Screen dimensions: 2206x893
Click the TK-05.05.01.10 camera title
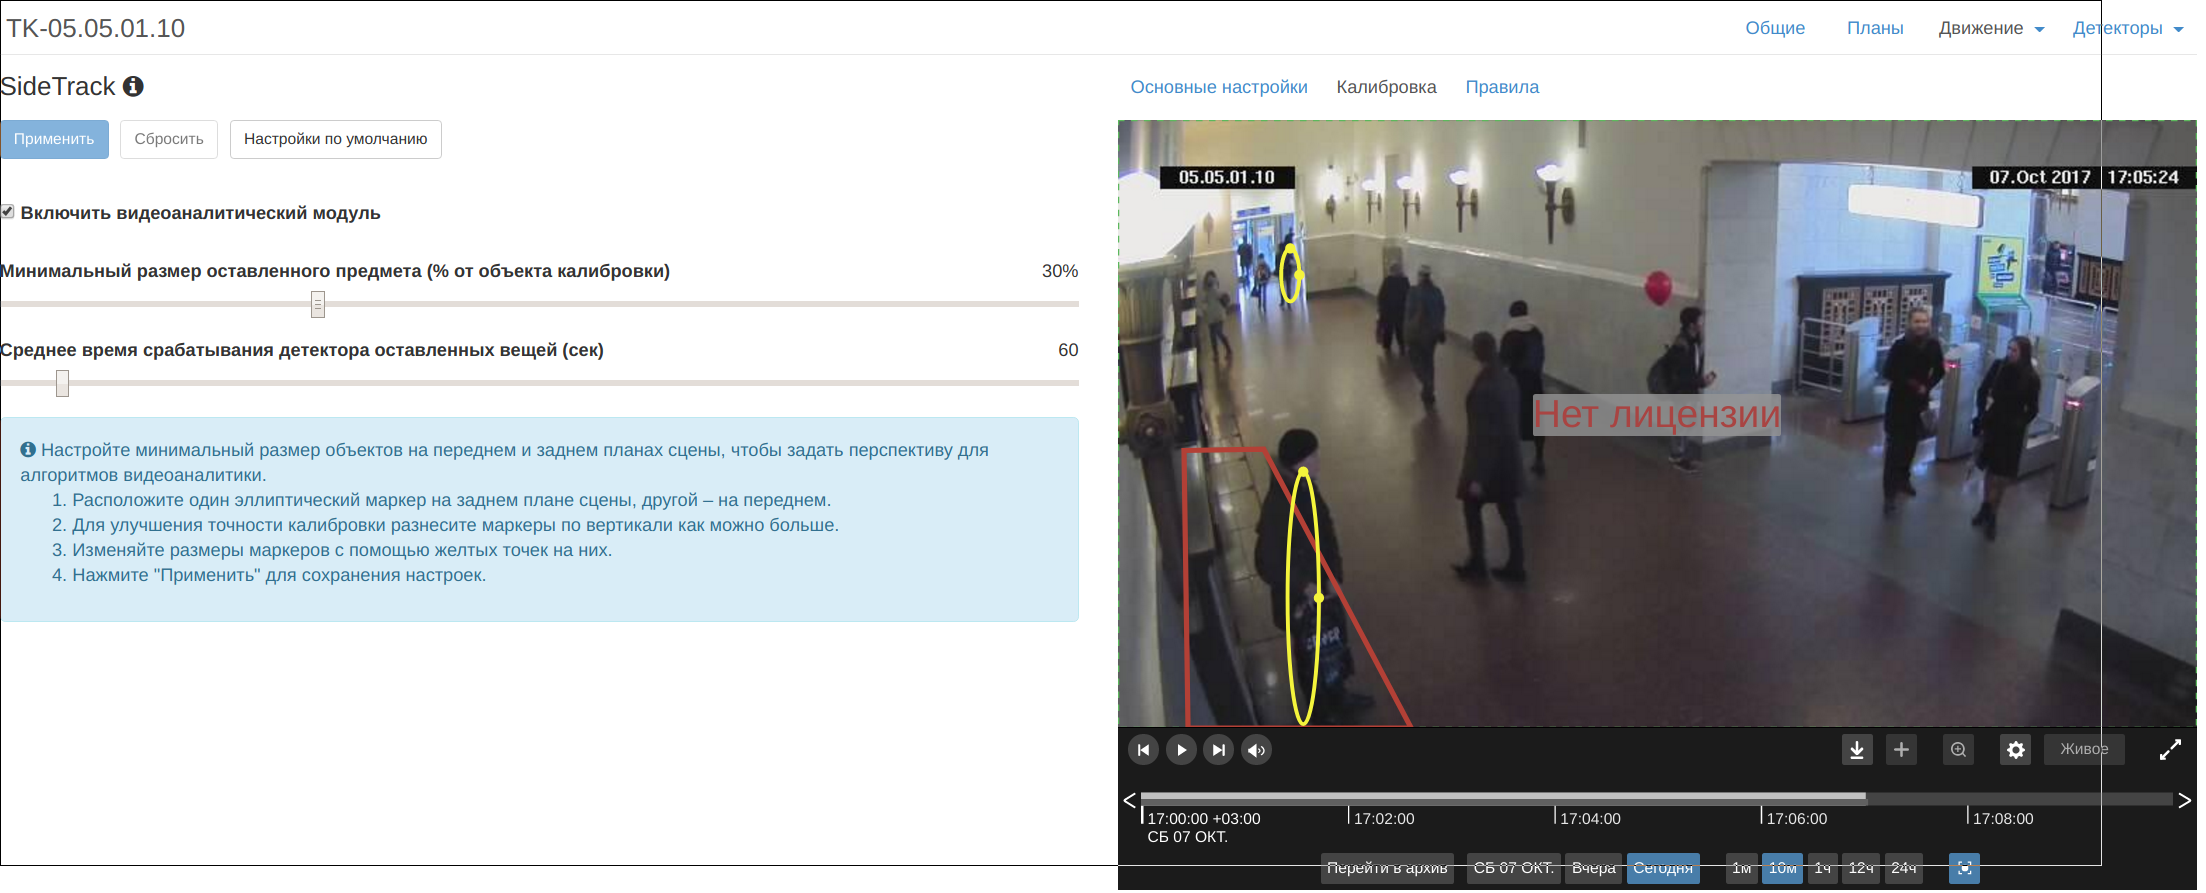[96, 28]
